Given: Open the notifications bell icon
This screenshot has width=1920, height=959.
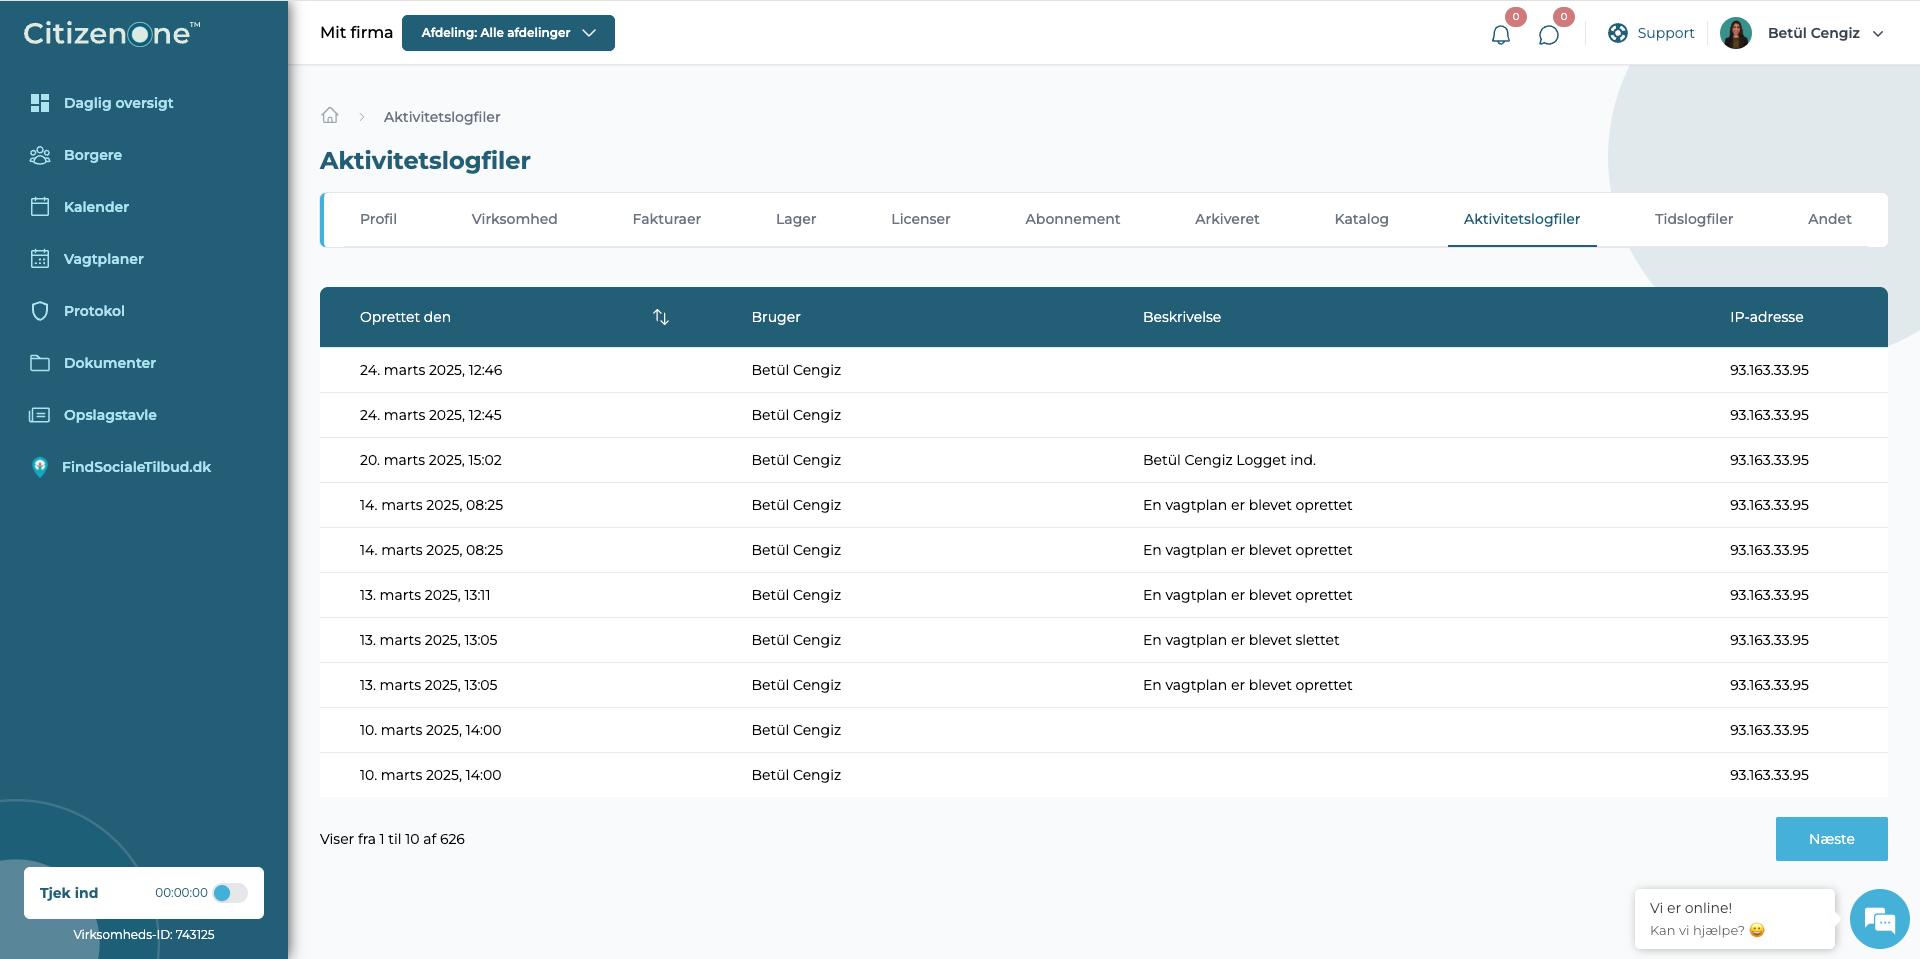Looking at the screenshot, I should coord(1500,35).
